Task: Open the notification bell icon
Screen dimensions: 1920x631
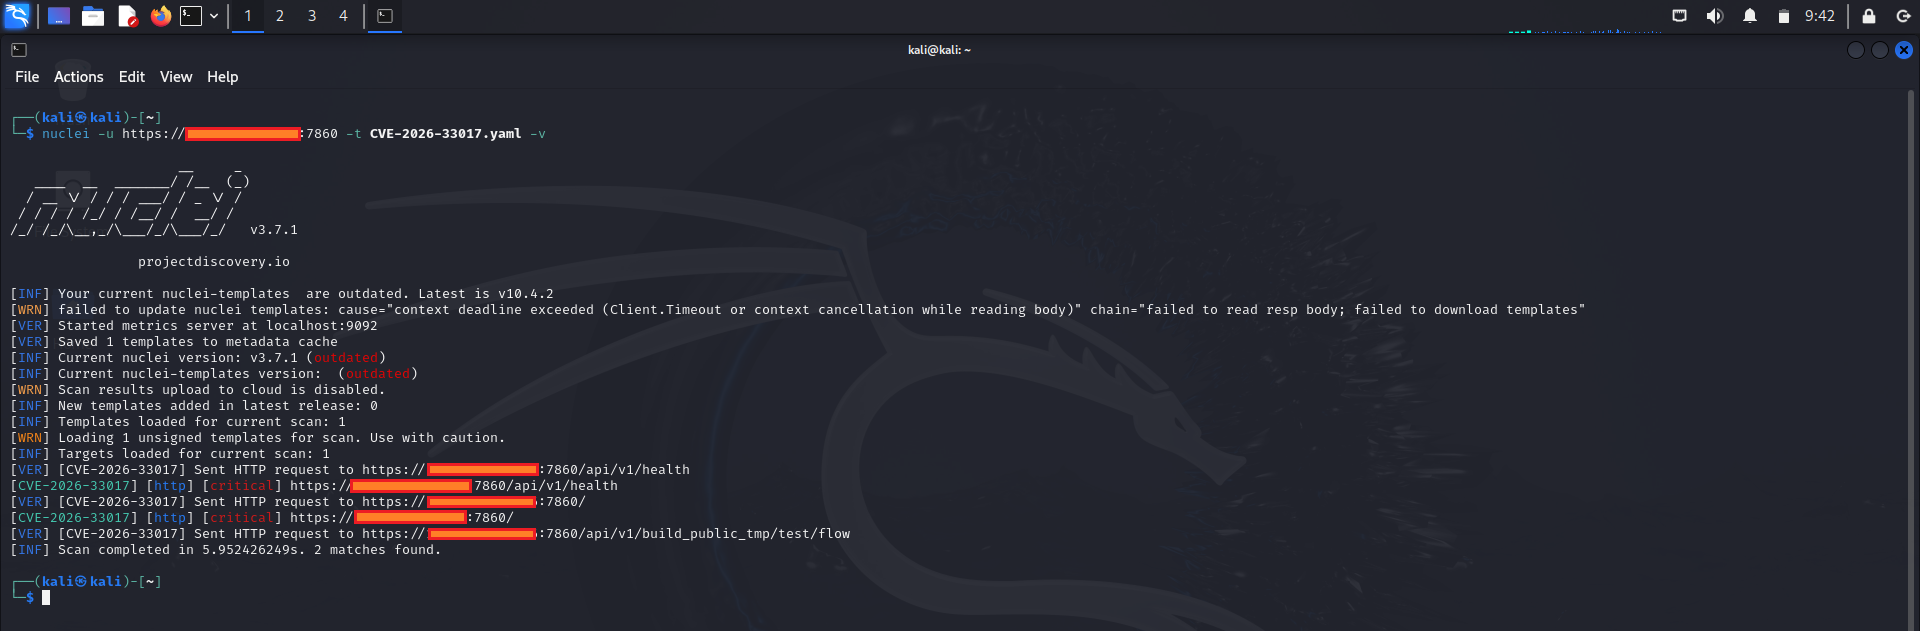Action: click(1748, 15)
